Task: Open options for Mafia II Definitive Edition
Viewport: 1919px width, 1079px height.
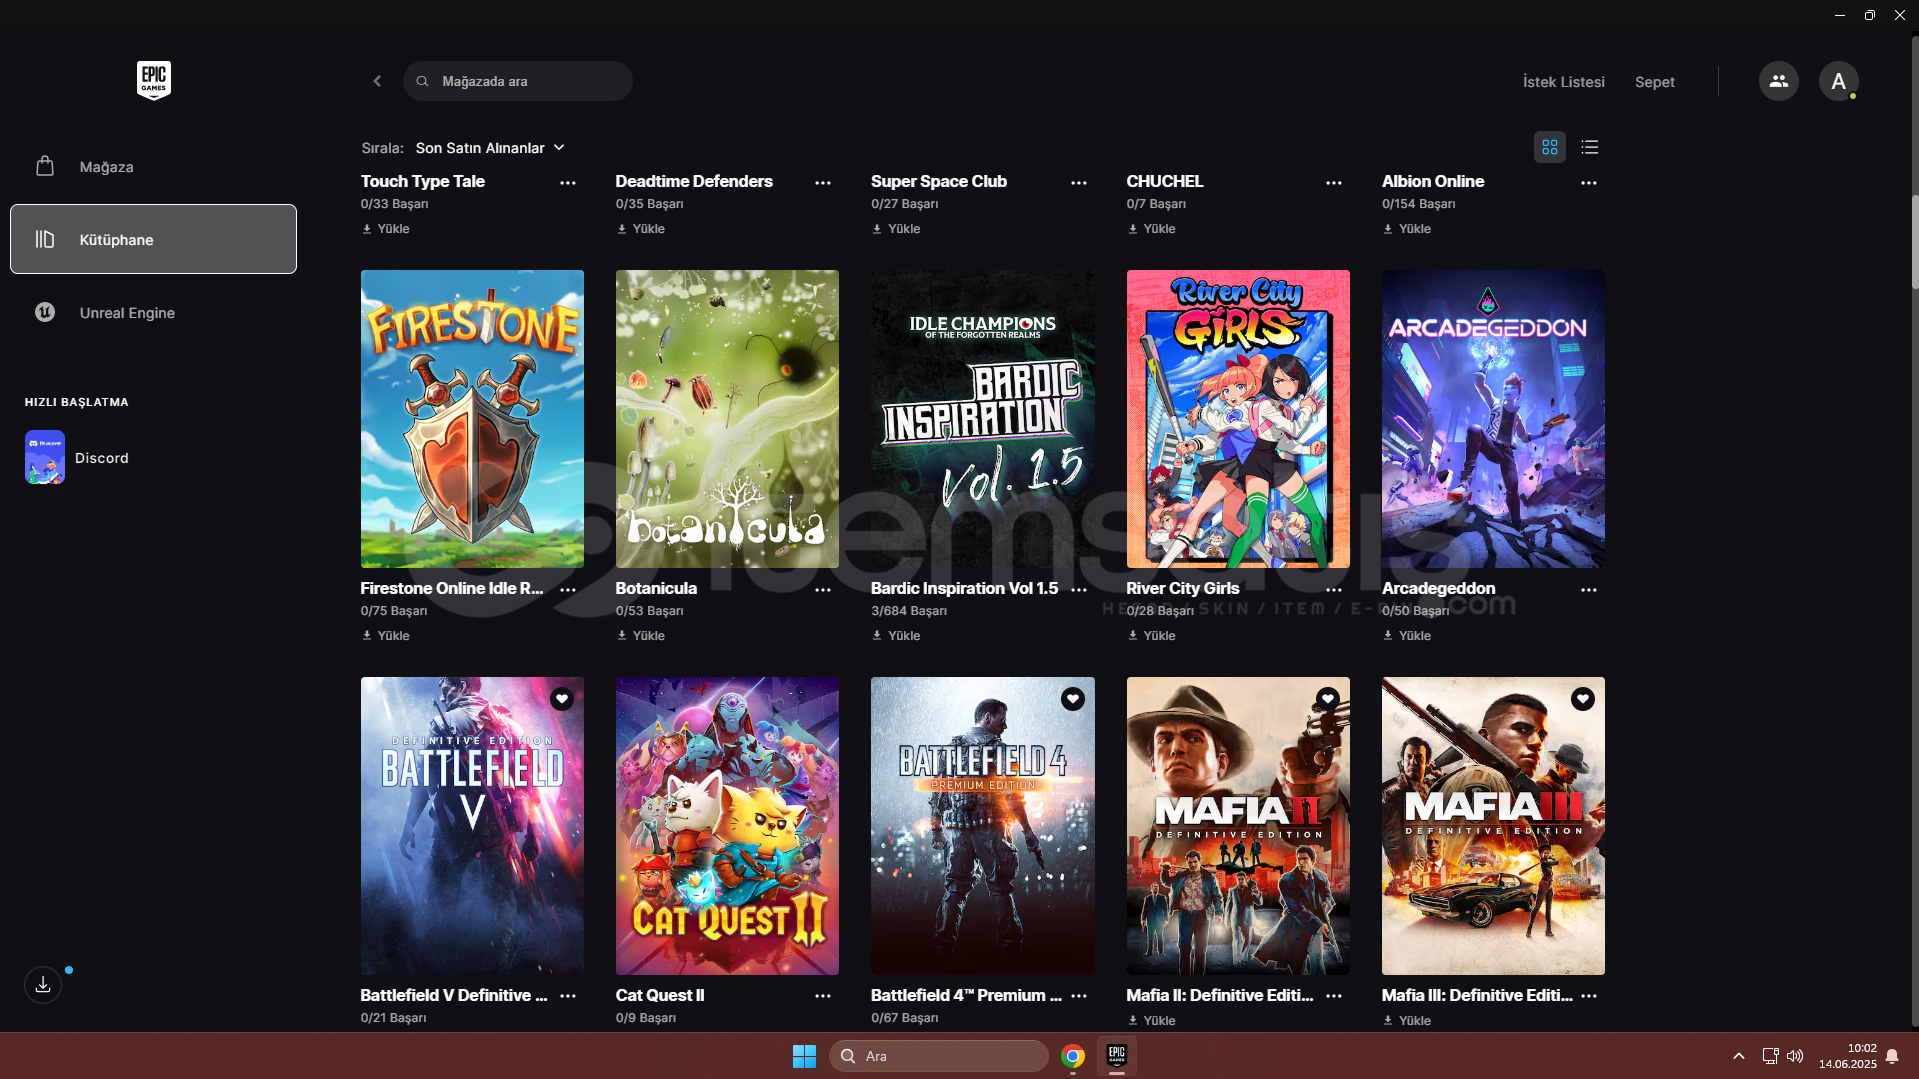Action: coord(1333,996)
